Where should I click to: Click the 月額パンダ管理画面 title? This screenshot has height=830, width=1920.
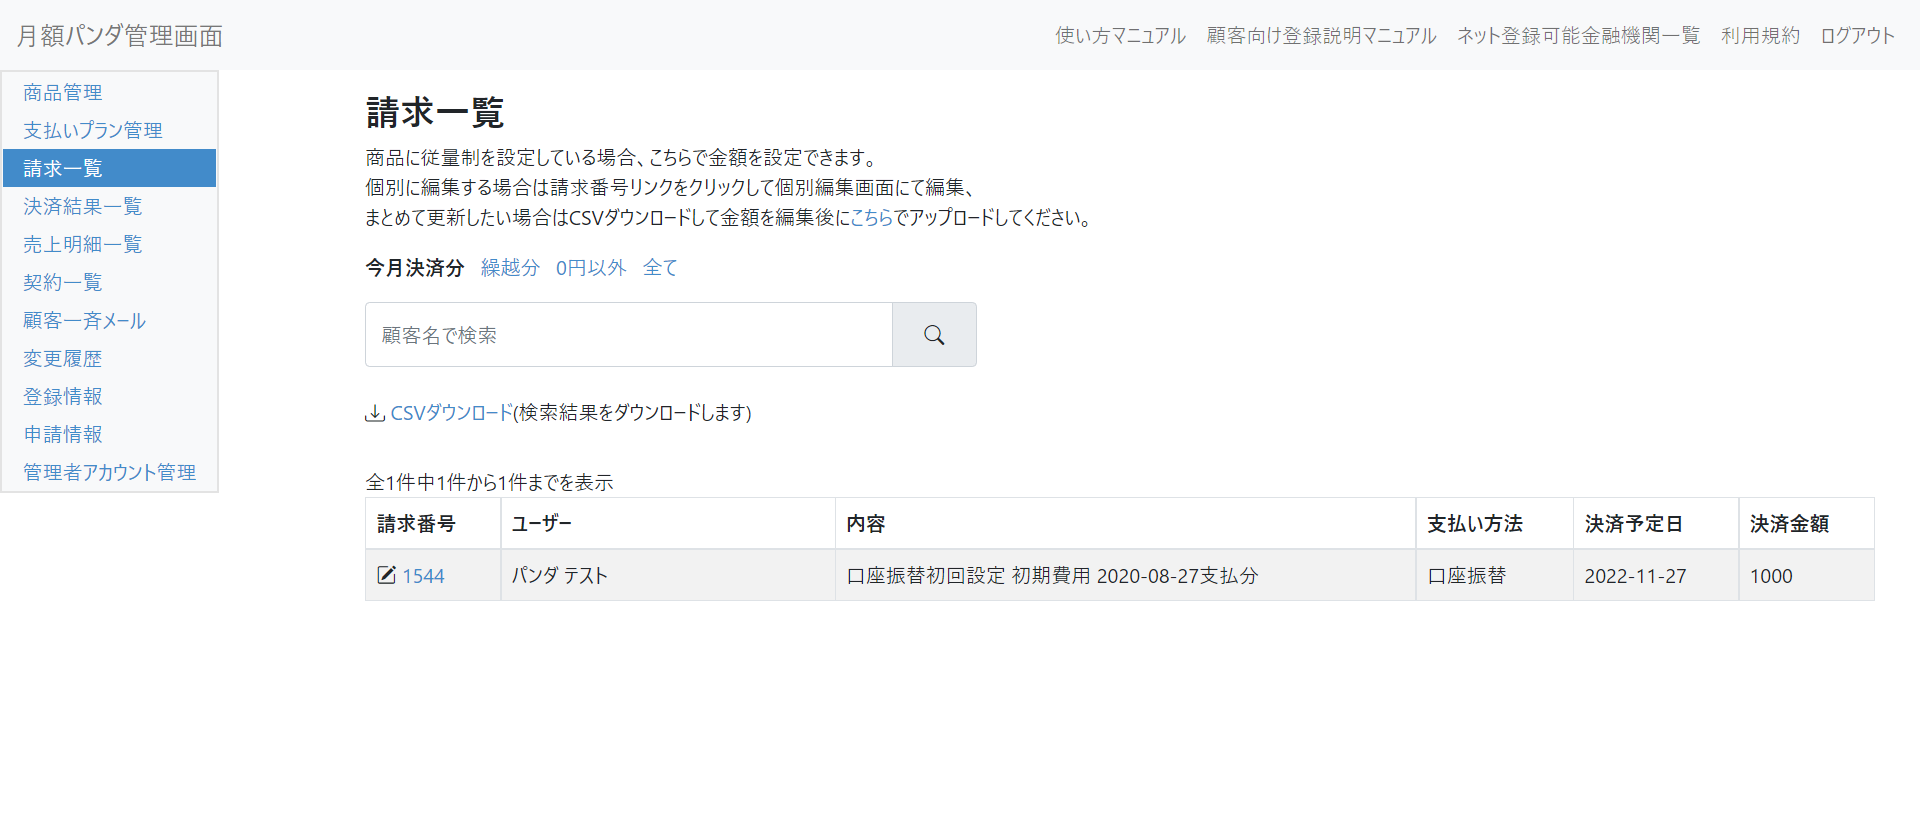tap(120, 36)
